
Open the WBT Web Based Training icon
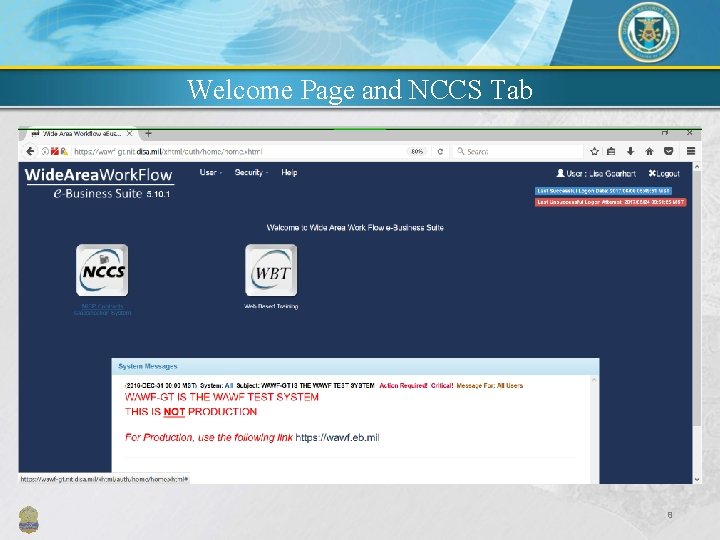click(271, 270)
